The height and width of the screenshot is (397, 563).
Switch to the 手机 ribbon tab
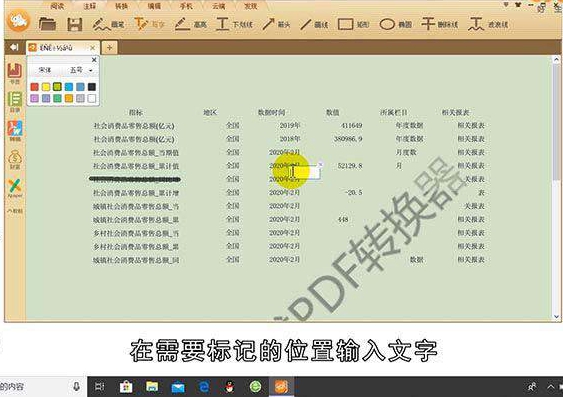(x=186, y=6)
